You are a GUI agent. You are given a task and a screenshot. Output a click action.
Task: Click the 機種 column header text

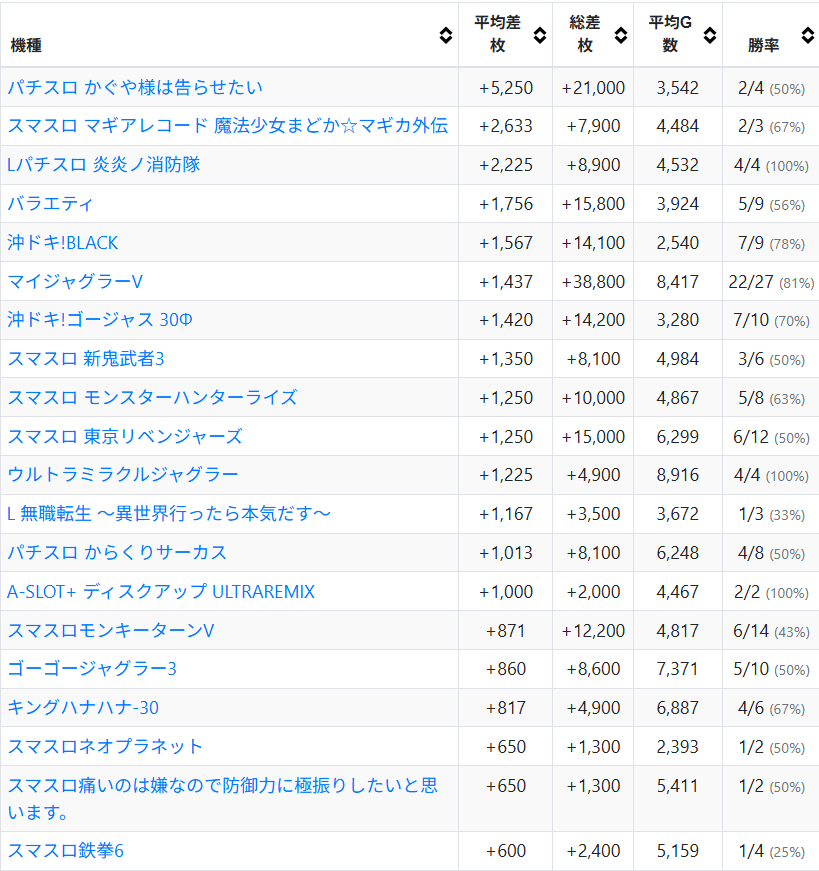tap(26, 45)
